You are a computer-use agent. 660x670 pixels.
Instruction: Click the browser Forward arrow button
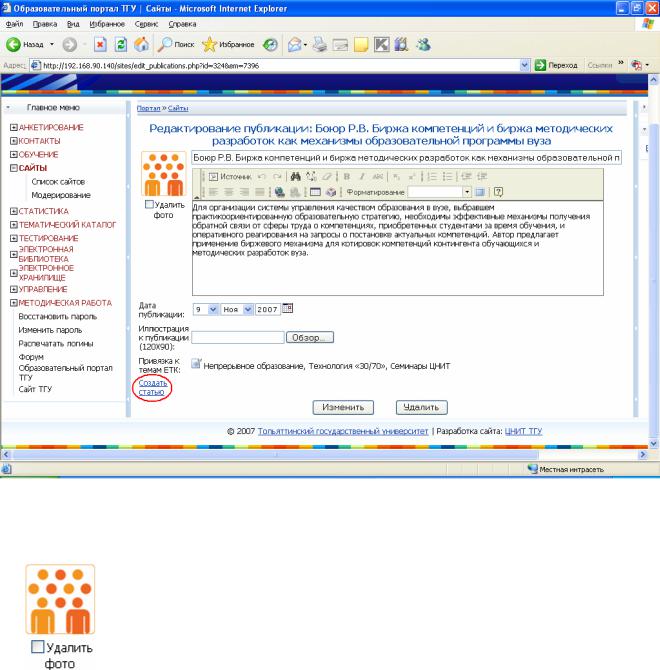click(x=70, y=44)
